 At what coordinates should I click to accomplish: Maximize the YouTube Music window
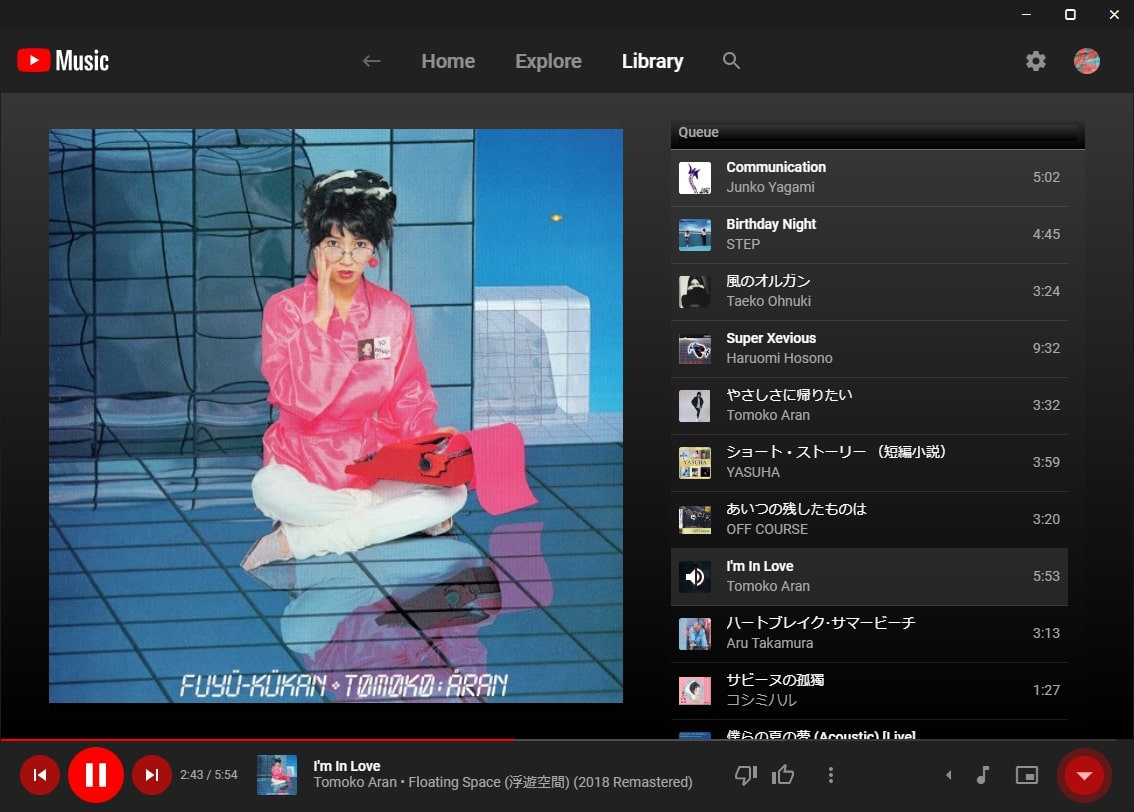1070,14
